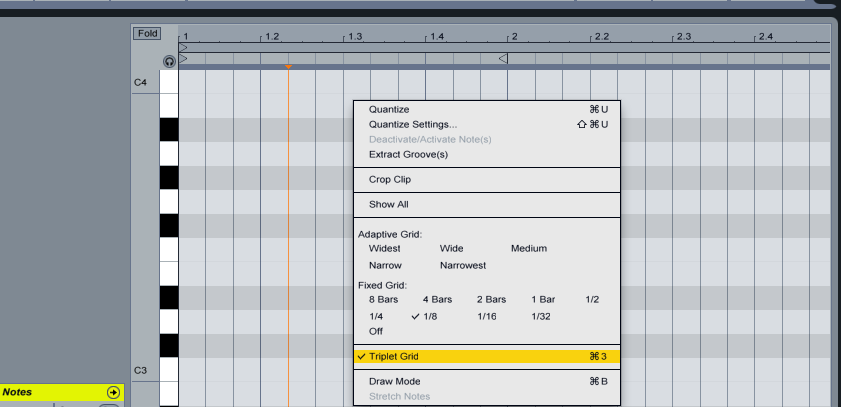
Task: Click beat 1.2 on the time ruler
Action: (272, 37)
